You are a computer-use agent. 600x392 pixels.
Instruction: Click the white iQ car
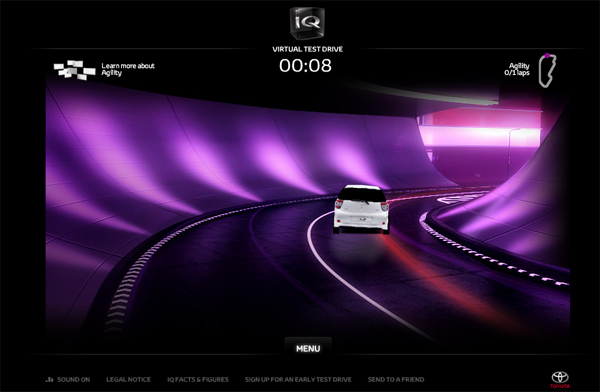click(x=361, y=209)
